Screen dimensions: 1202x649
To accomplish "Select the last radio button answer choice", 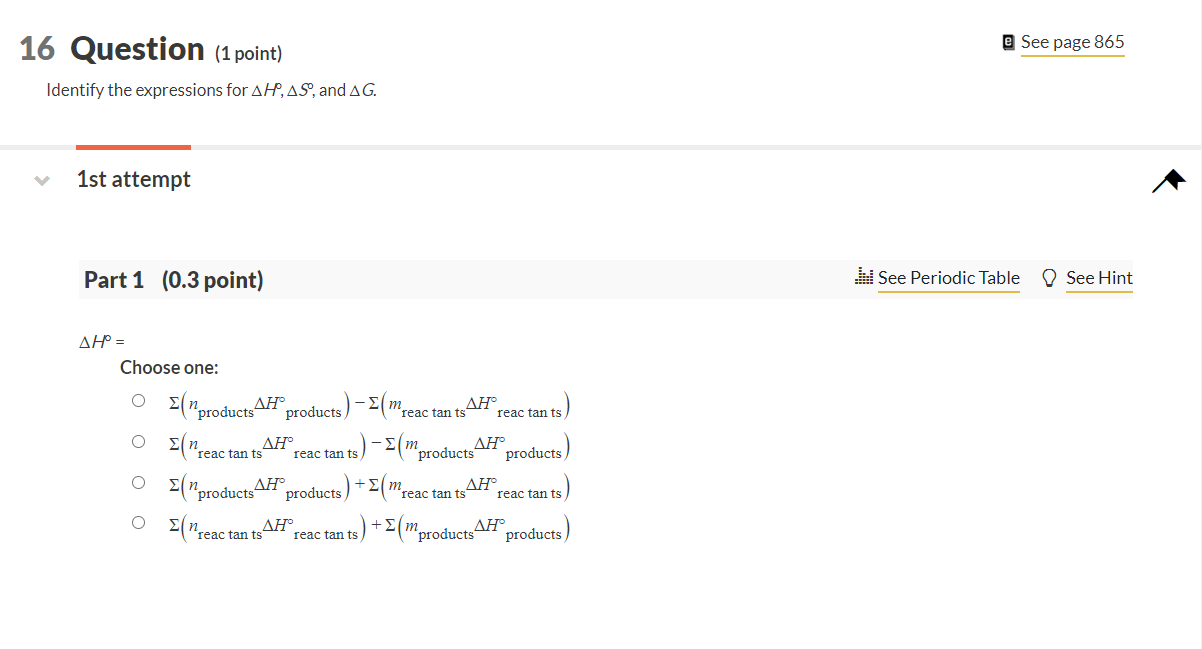I will (138, 522).
